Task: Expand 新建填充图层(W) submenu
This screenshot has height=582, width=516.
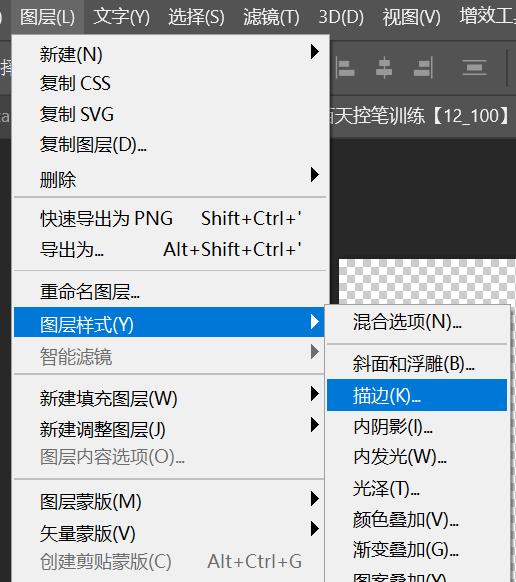Action: 169,399
